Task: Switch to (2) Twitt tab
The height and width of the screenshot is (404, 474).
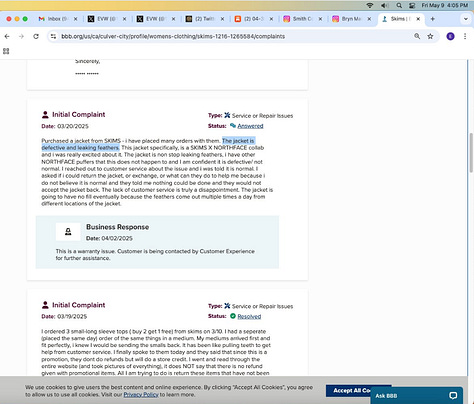Action: coord(205,19)
